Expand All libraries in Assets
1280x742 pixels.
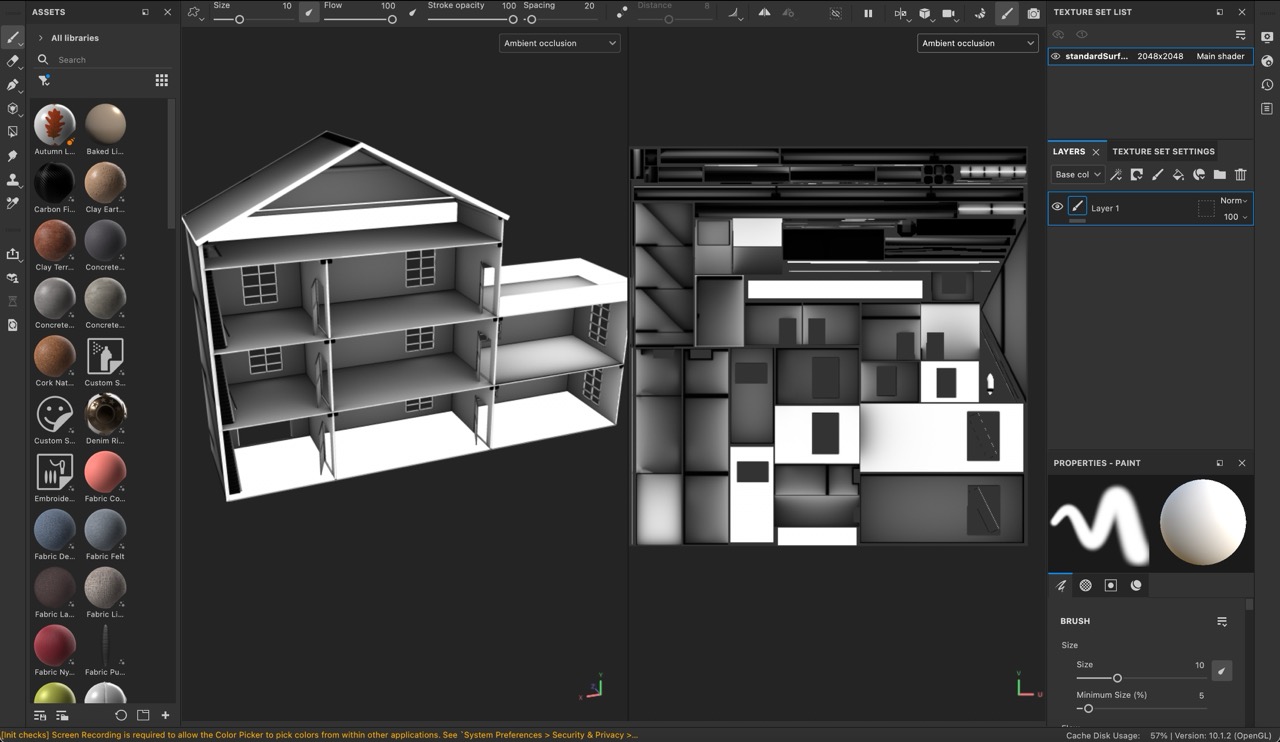[x=40, y=38]
